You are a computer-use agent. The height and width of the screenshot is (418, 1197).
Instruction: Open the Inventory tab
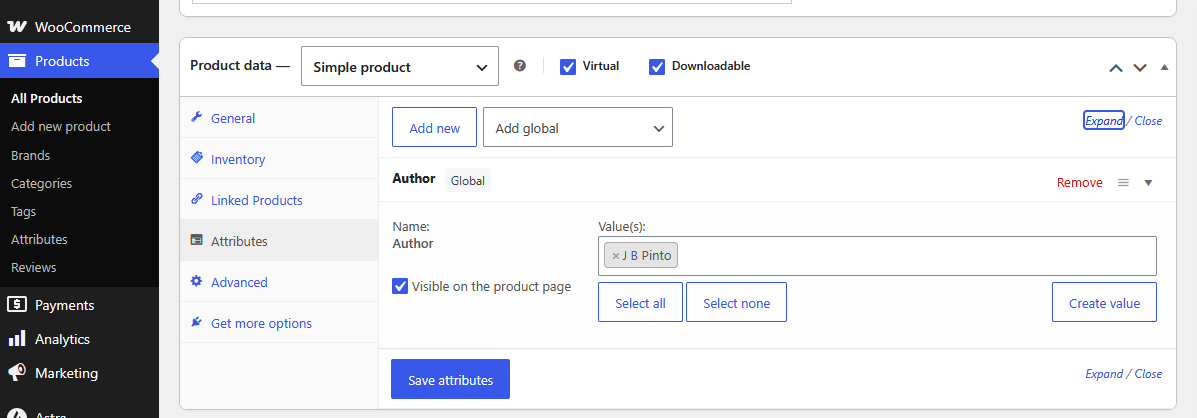coord(279,159)
